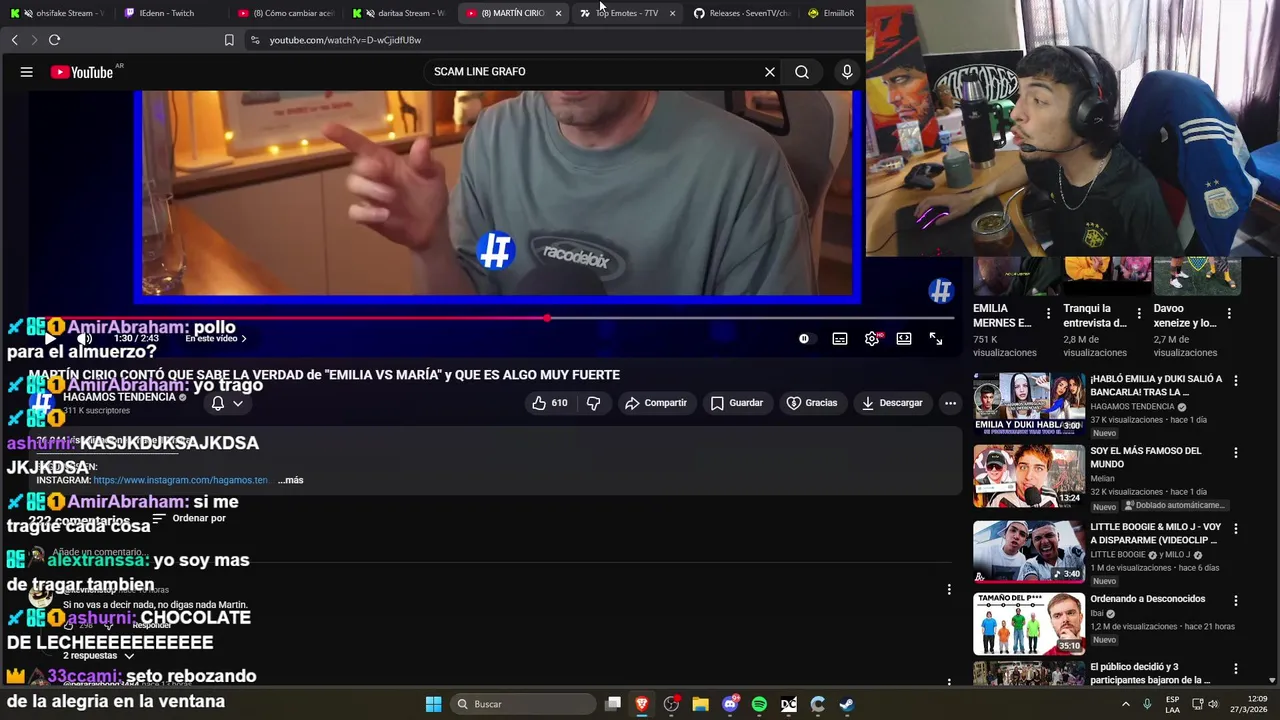The width and height of the screenshot is (1280, 720).
Task: Open 'HABLÓ EMILIA y DUKI' video thumbnail
Action: coord(1029,403)
